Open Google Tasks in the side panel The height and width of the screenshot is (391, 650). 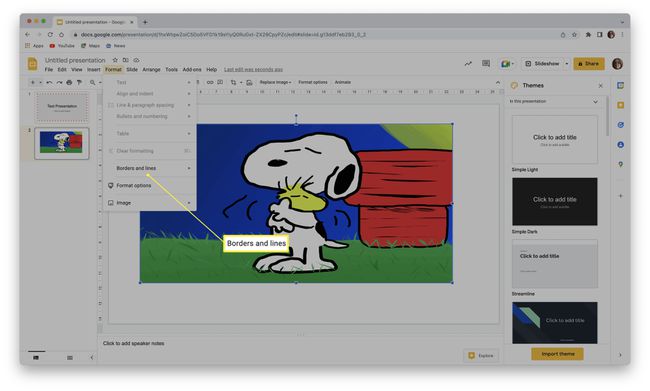tap(621, 125)
